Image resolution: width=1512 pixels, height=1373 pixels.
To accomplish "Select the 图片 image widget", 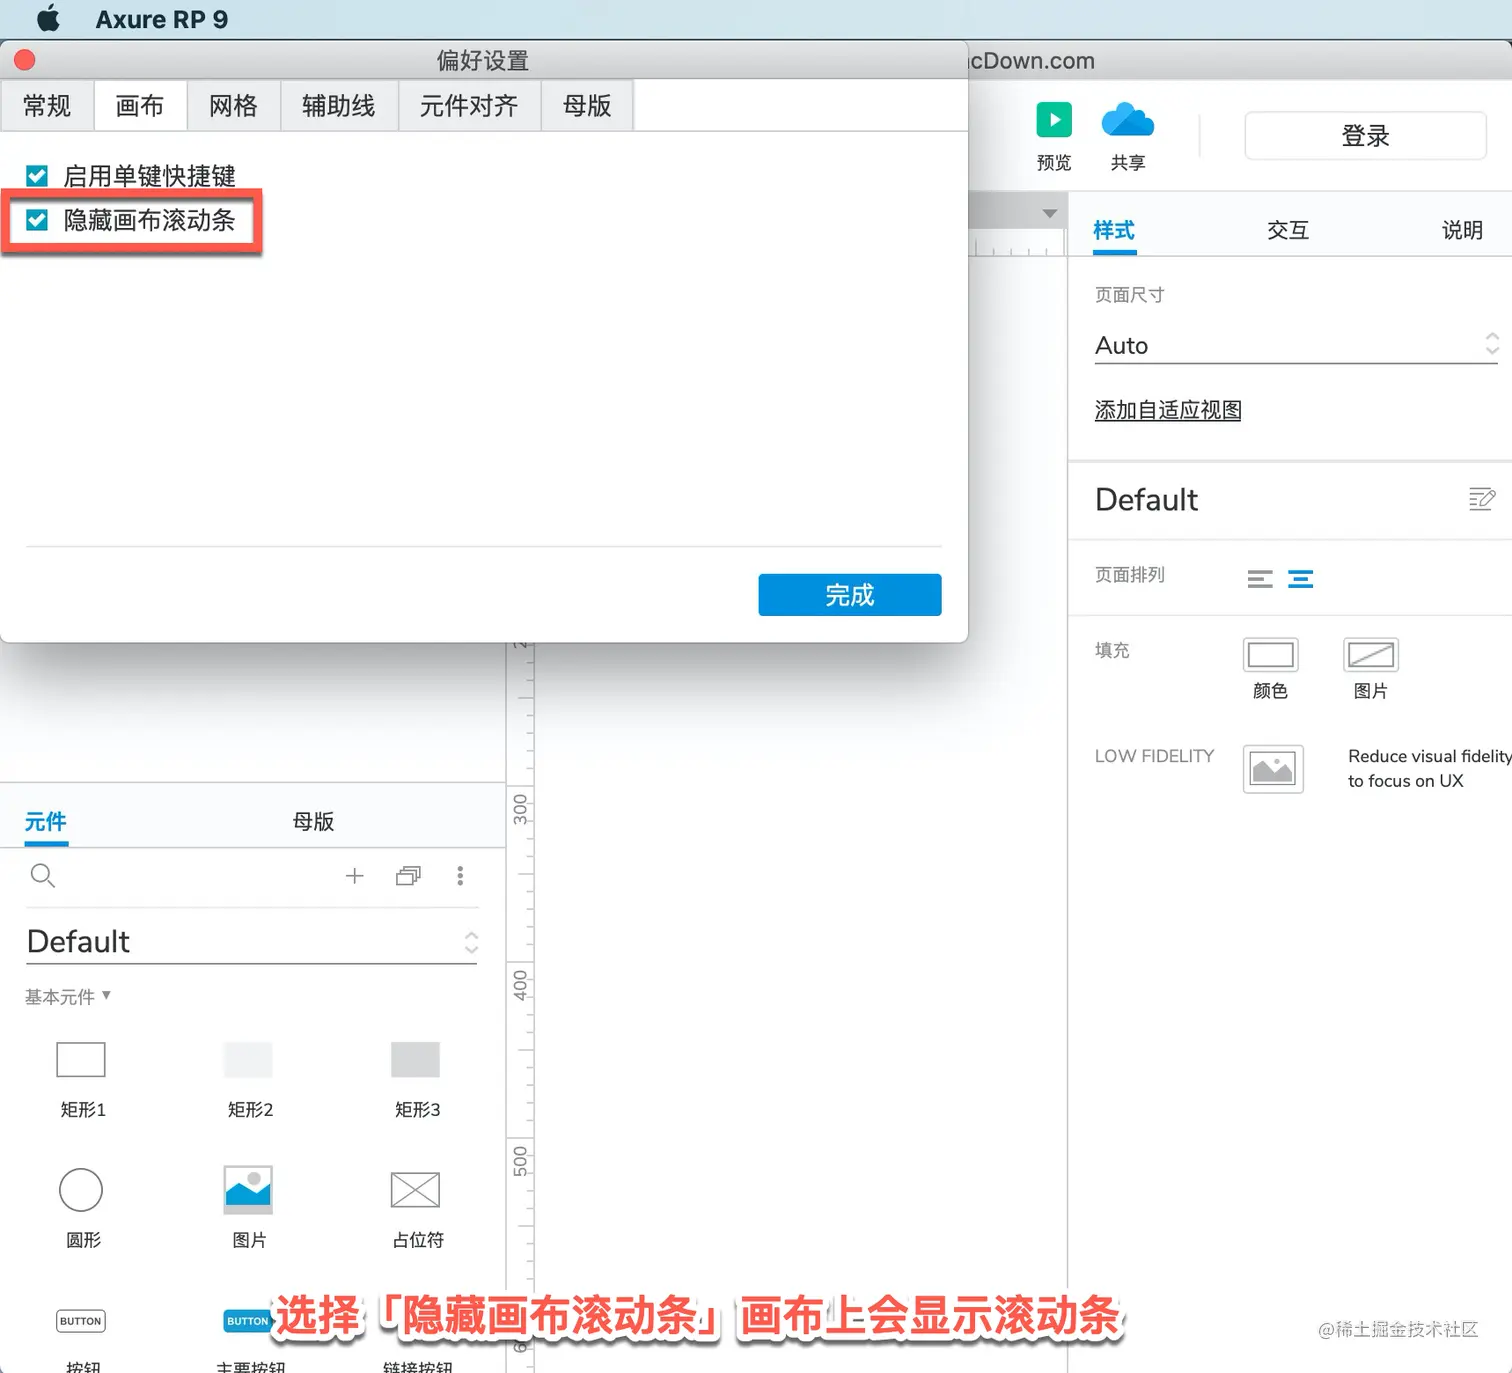I will (248, 1190).
